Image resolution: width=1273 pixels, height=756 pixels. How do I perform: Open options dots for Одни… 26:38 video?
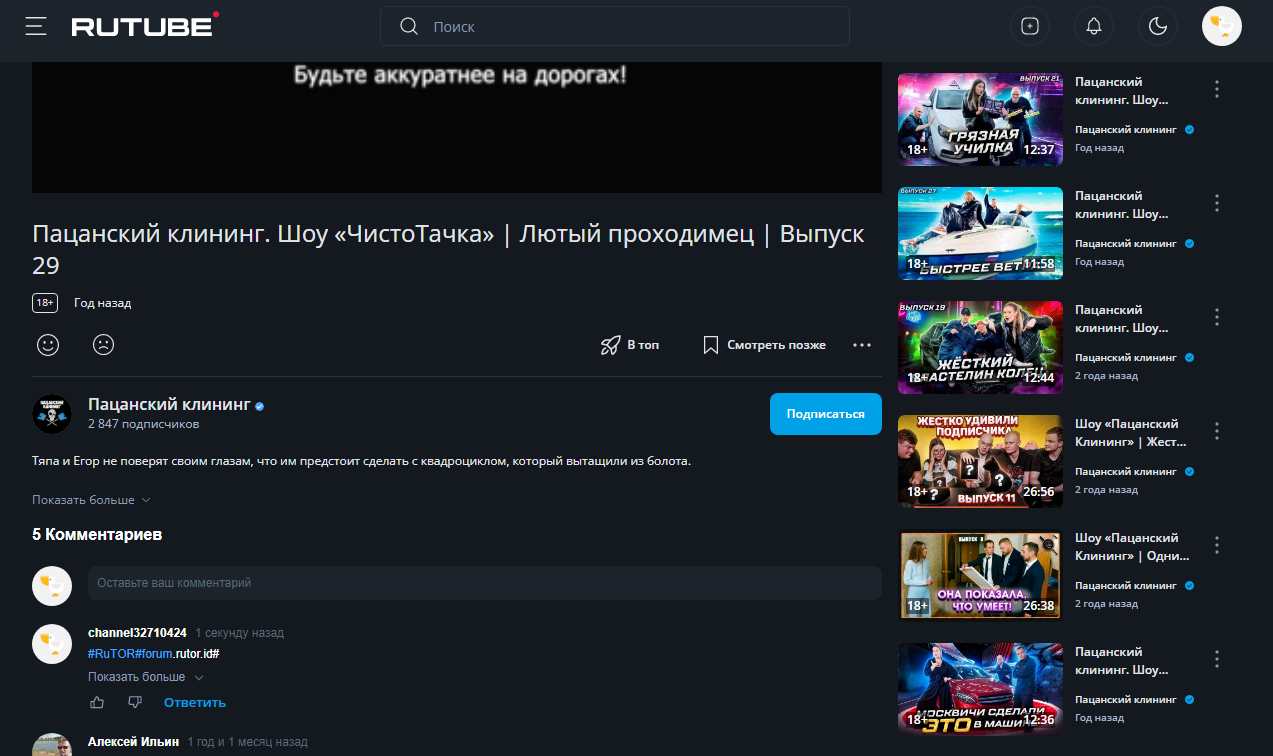1217,545
